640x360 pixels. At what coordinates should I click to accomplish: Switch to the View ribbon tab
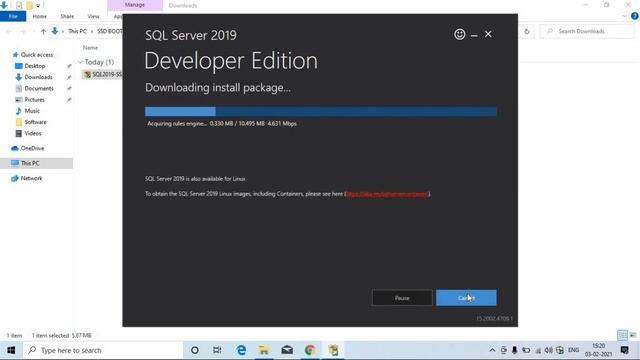pos(93,16)
